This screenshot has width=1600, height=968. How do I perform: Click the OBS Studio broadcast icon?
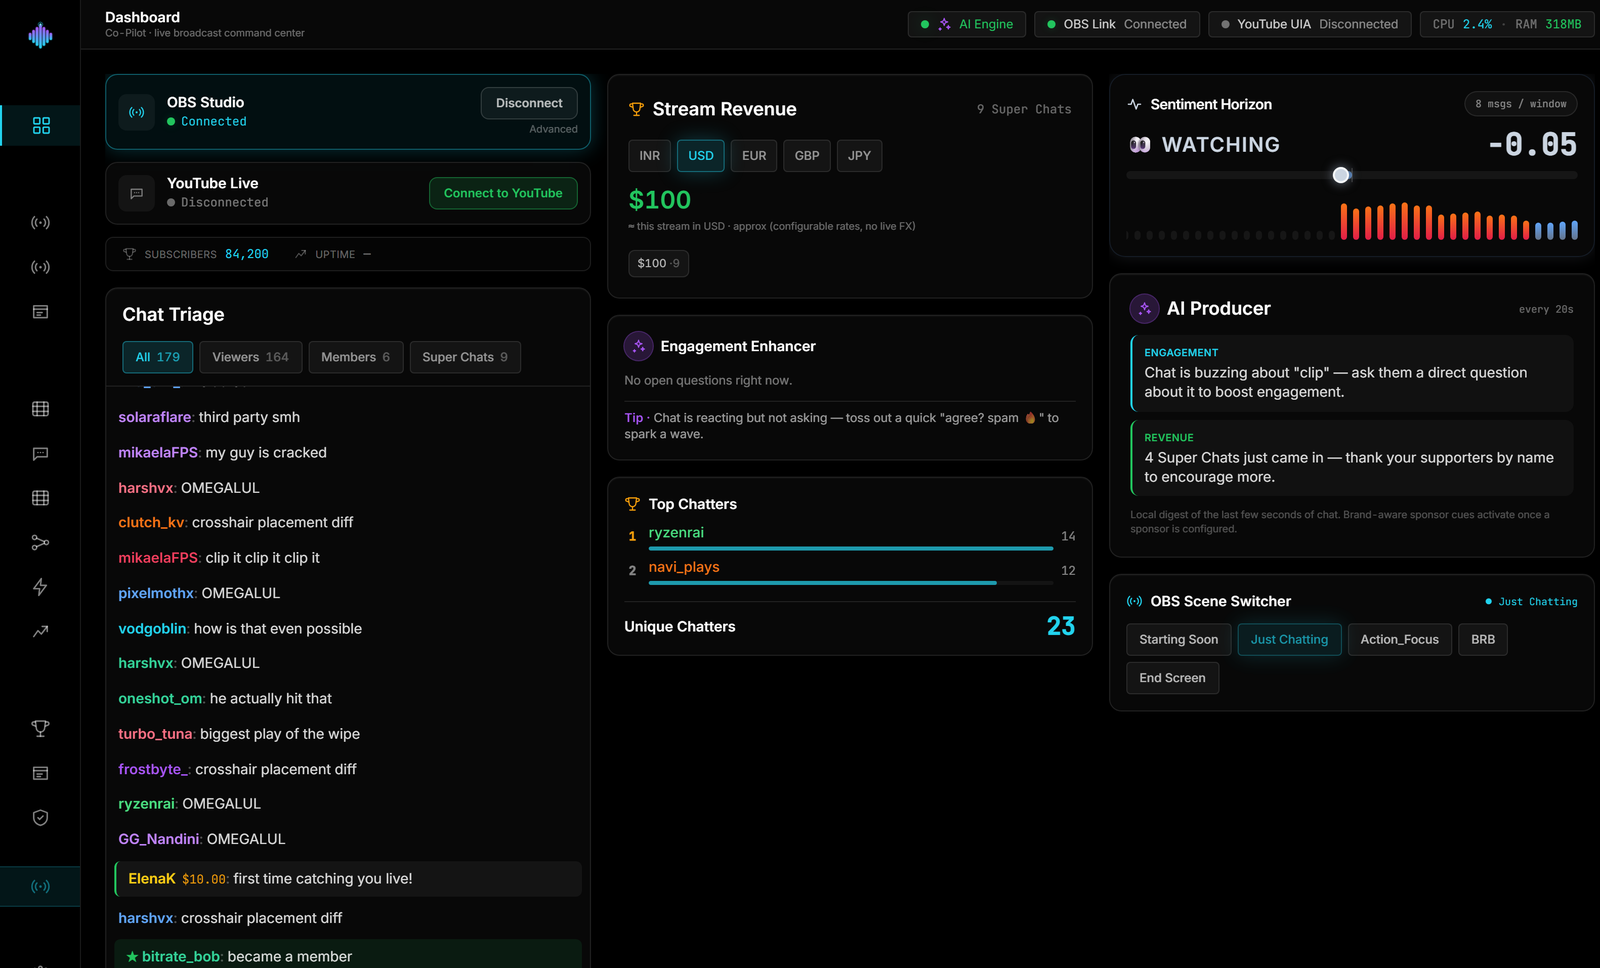tap(137, 112)
